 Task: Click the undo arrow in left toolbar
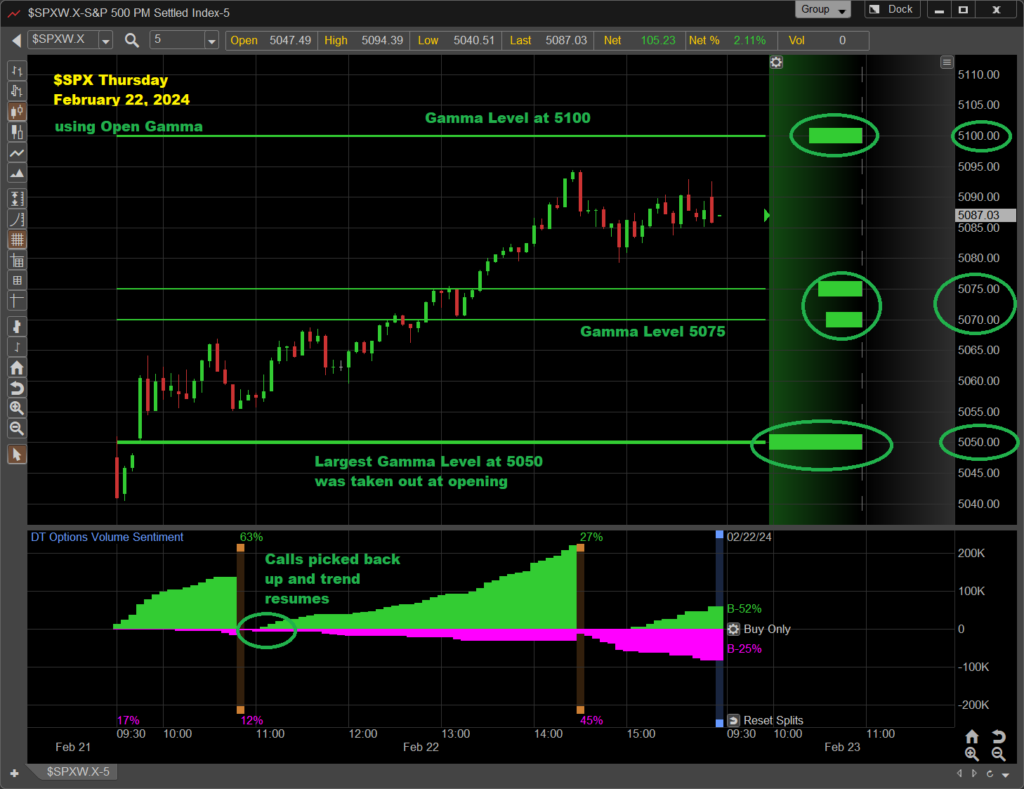click(16, 388)
